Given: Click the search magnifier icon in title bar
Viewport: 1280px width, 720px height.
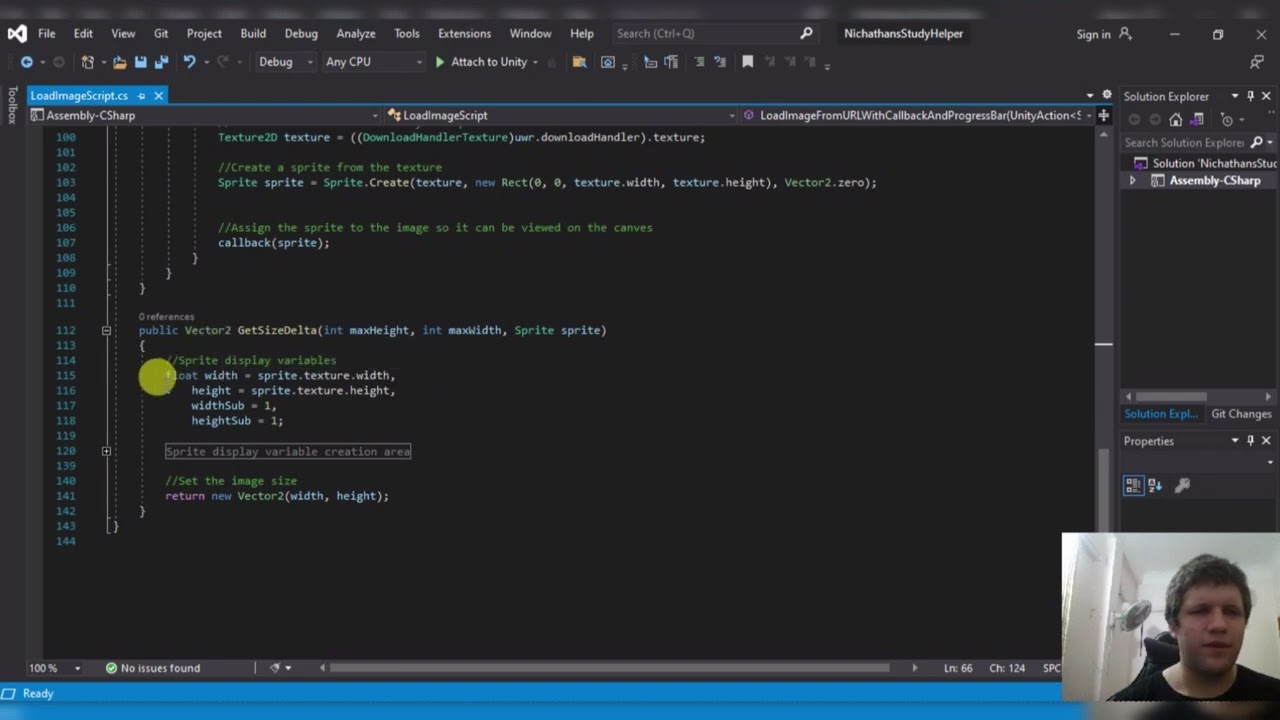Looking at the screenshot, I should (x=806, y=33).
